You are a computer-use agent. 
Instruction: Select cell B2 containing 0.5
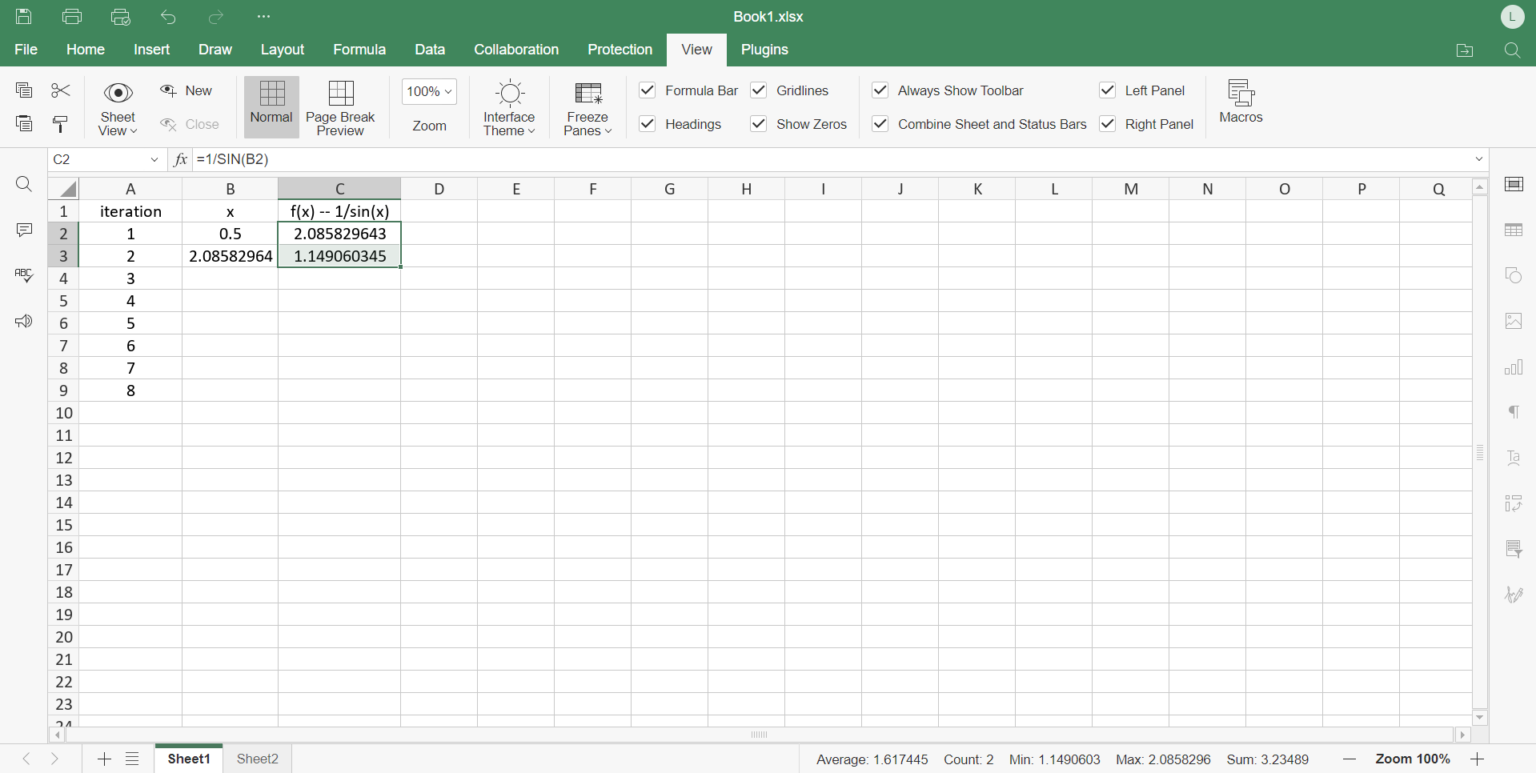pyautogui.click(x=230, y=234)
